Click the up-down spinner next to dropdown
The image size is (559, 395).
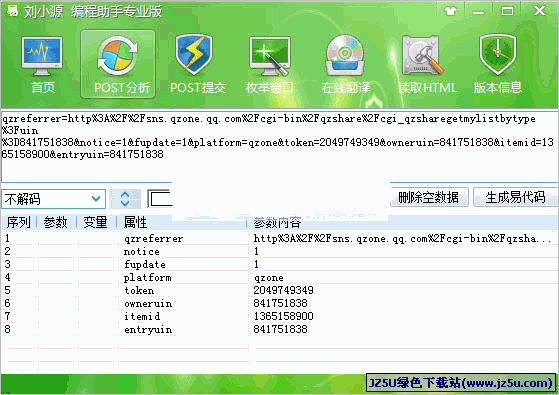(x=125, y=199)
